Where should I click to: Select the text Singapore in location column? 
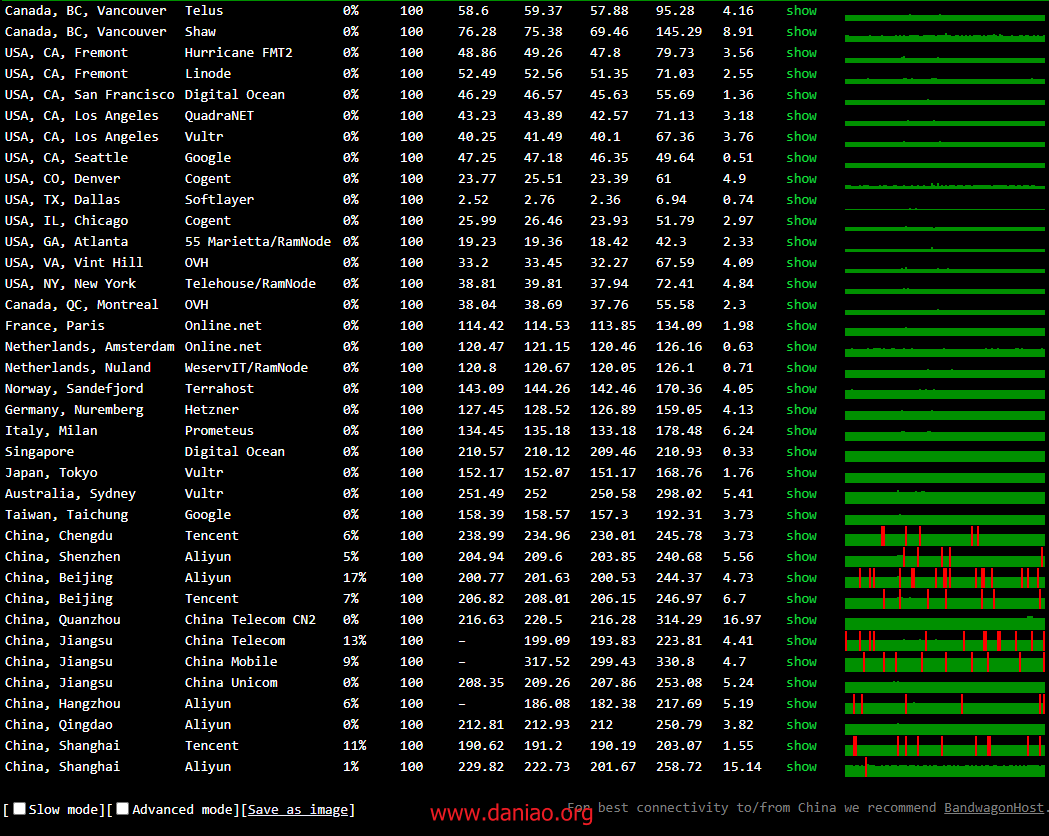click(39, 451)
